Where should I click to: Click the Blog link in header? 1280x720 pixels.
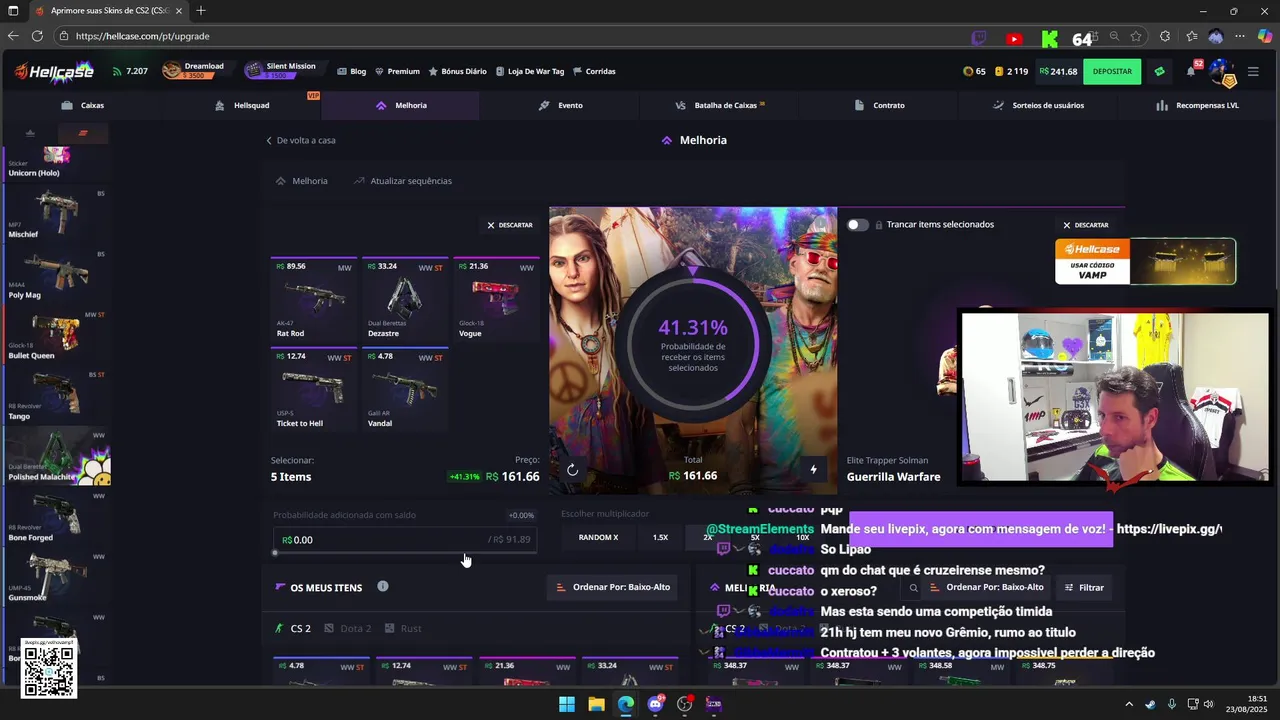point(352,72)
